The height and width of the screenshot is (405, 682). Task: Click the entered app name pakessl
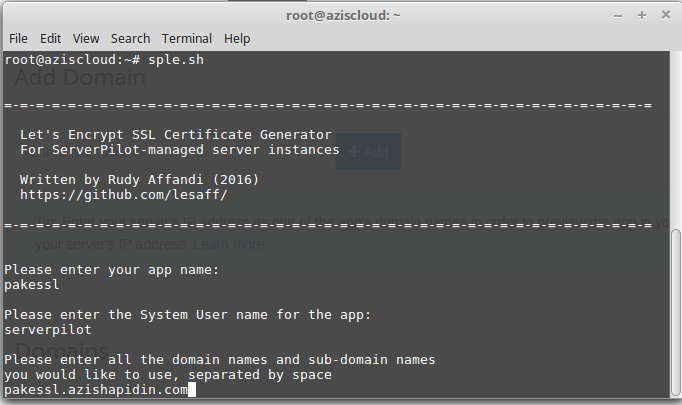[33, 284]
